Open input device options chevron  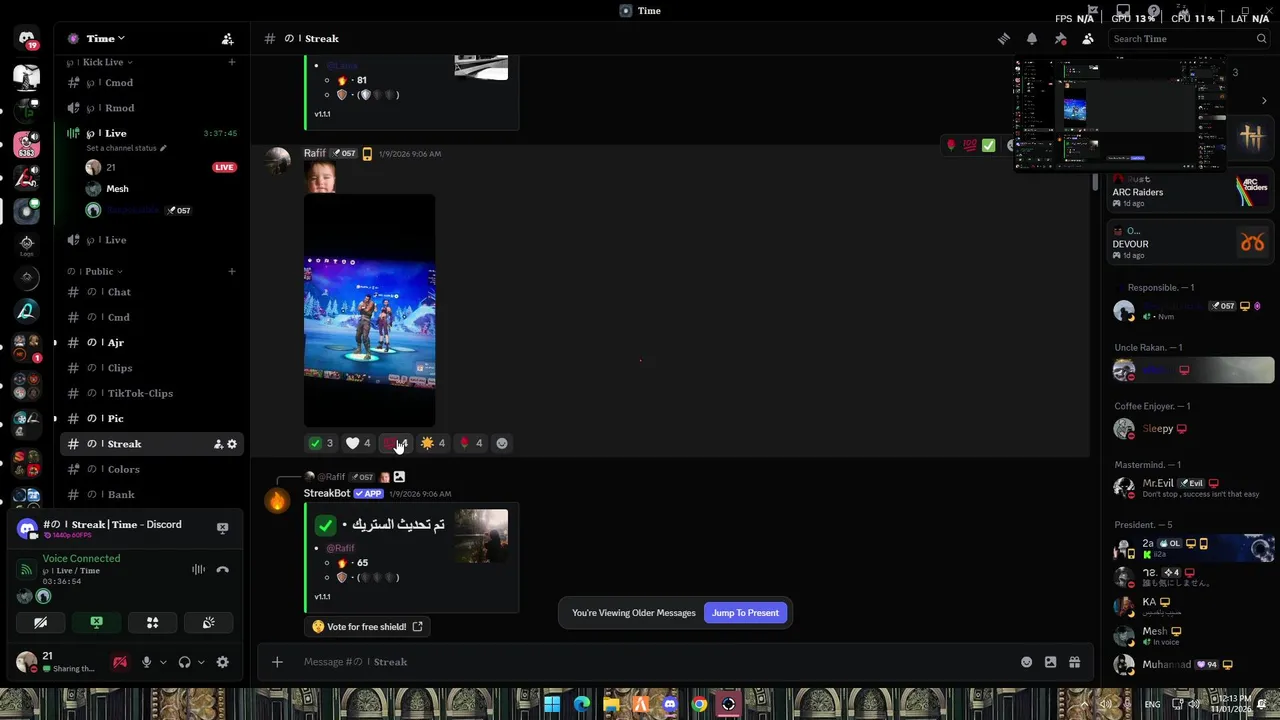[x=163, y=662]
